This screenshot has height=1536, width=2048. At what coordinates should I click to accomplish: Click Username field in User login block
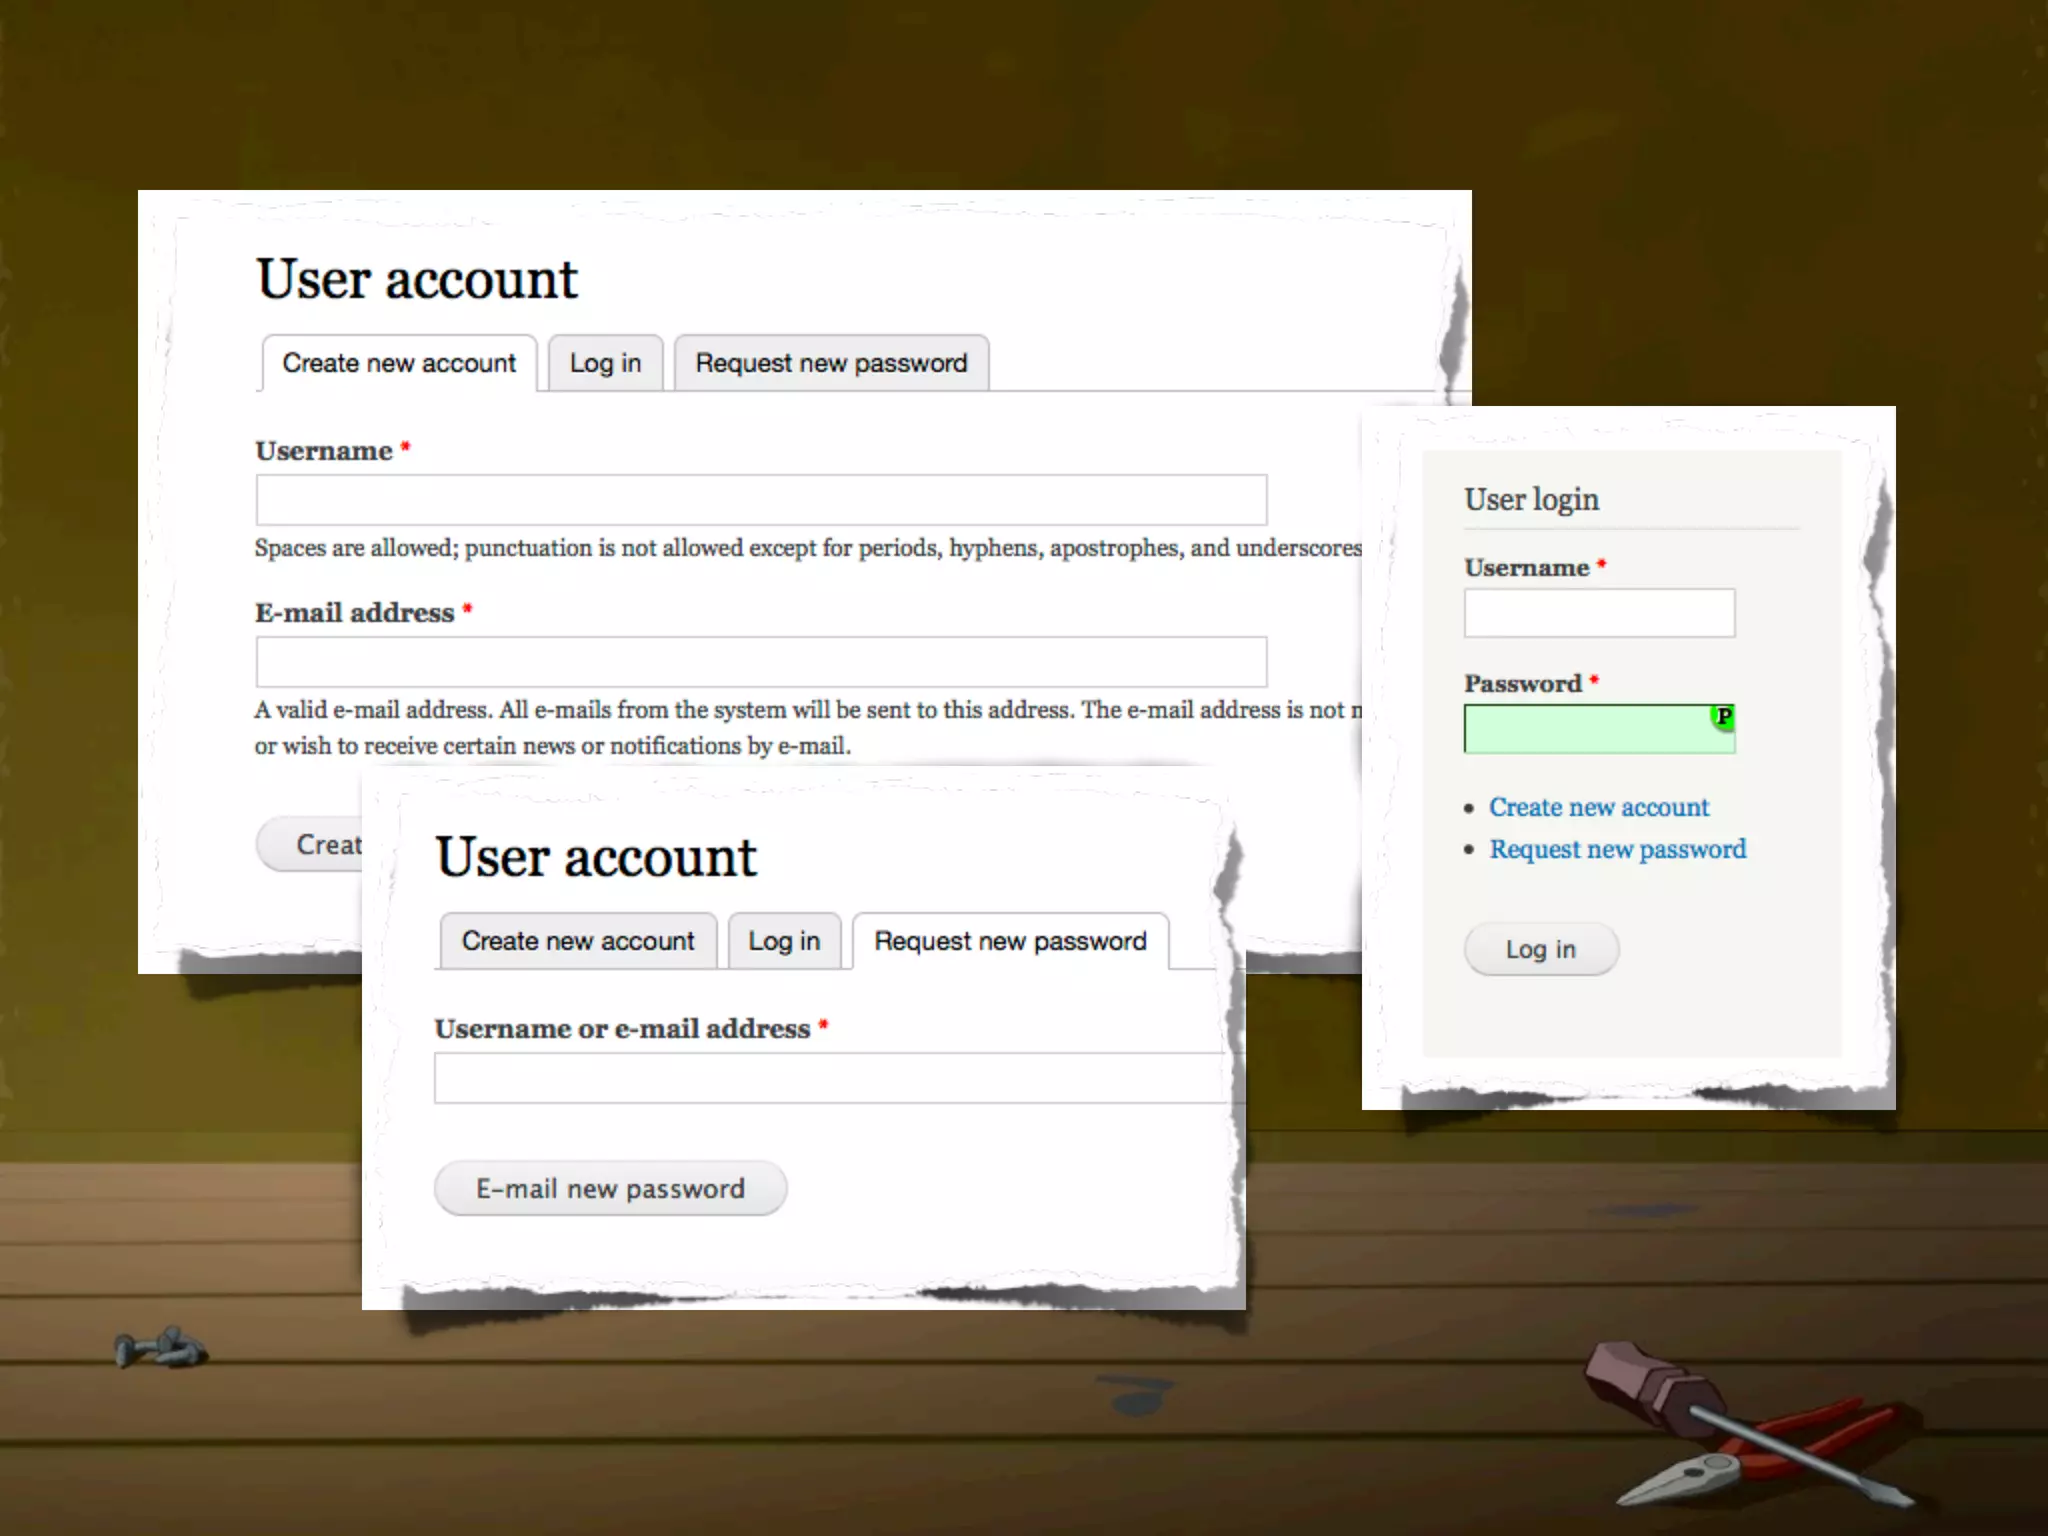pos(1598,613)
